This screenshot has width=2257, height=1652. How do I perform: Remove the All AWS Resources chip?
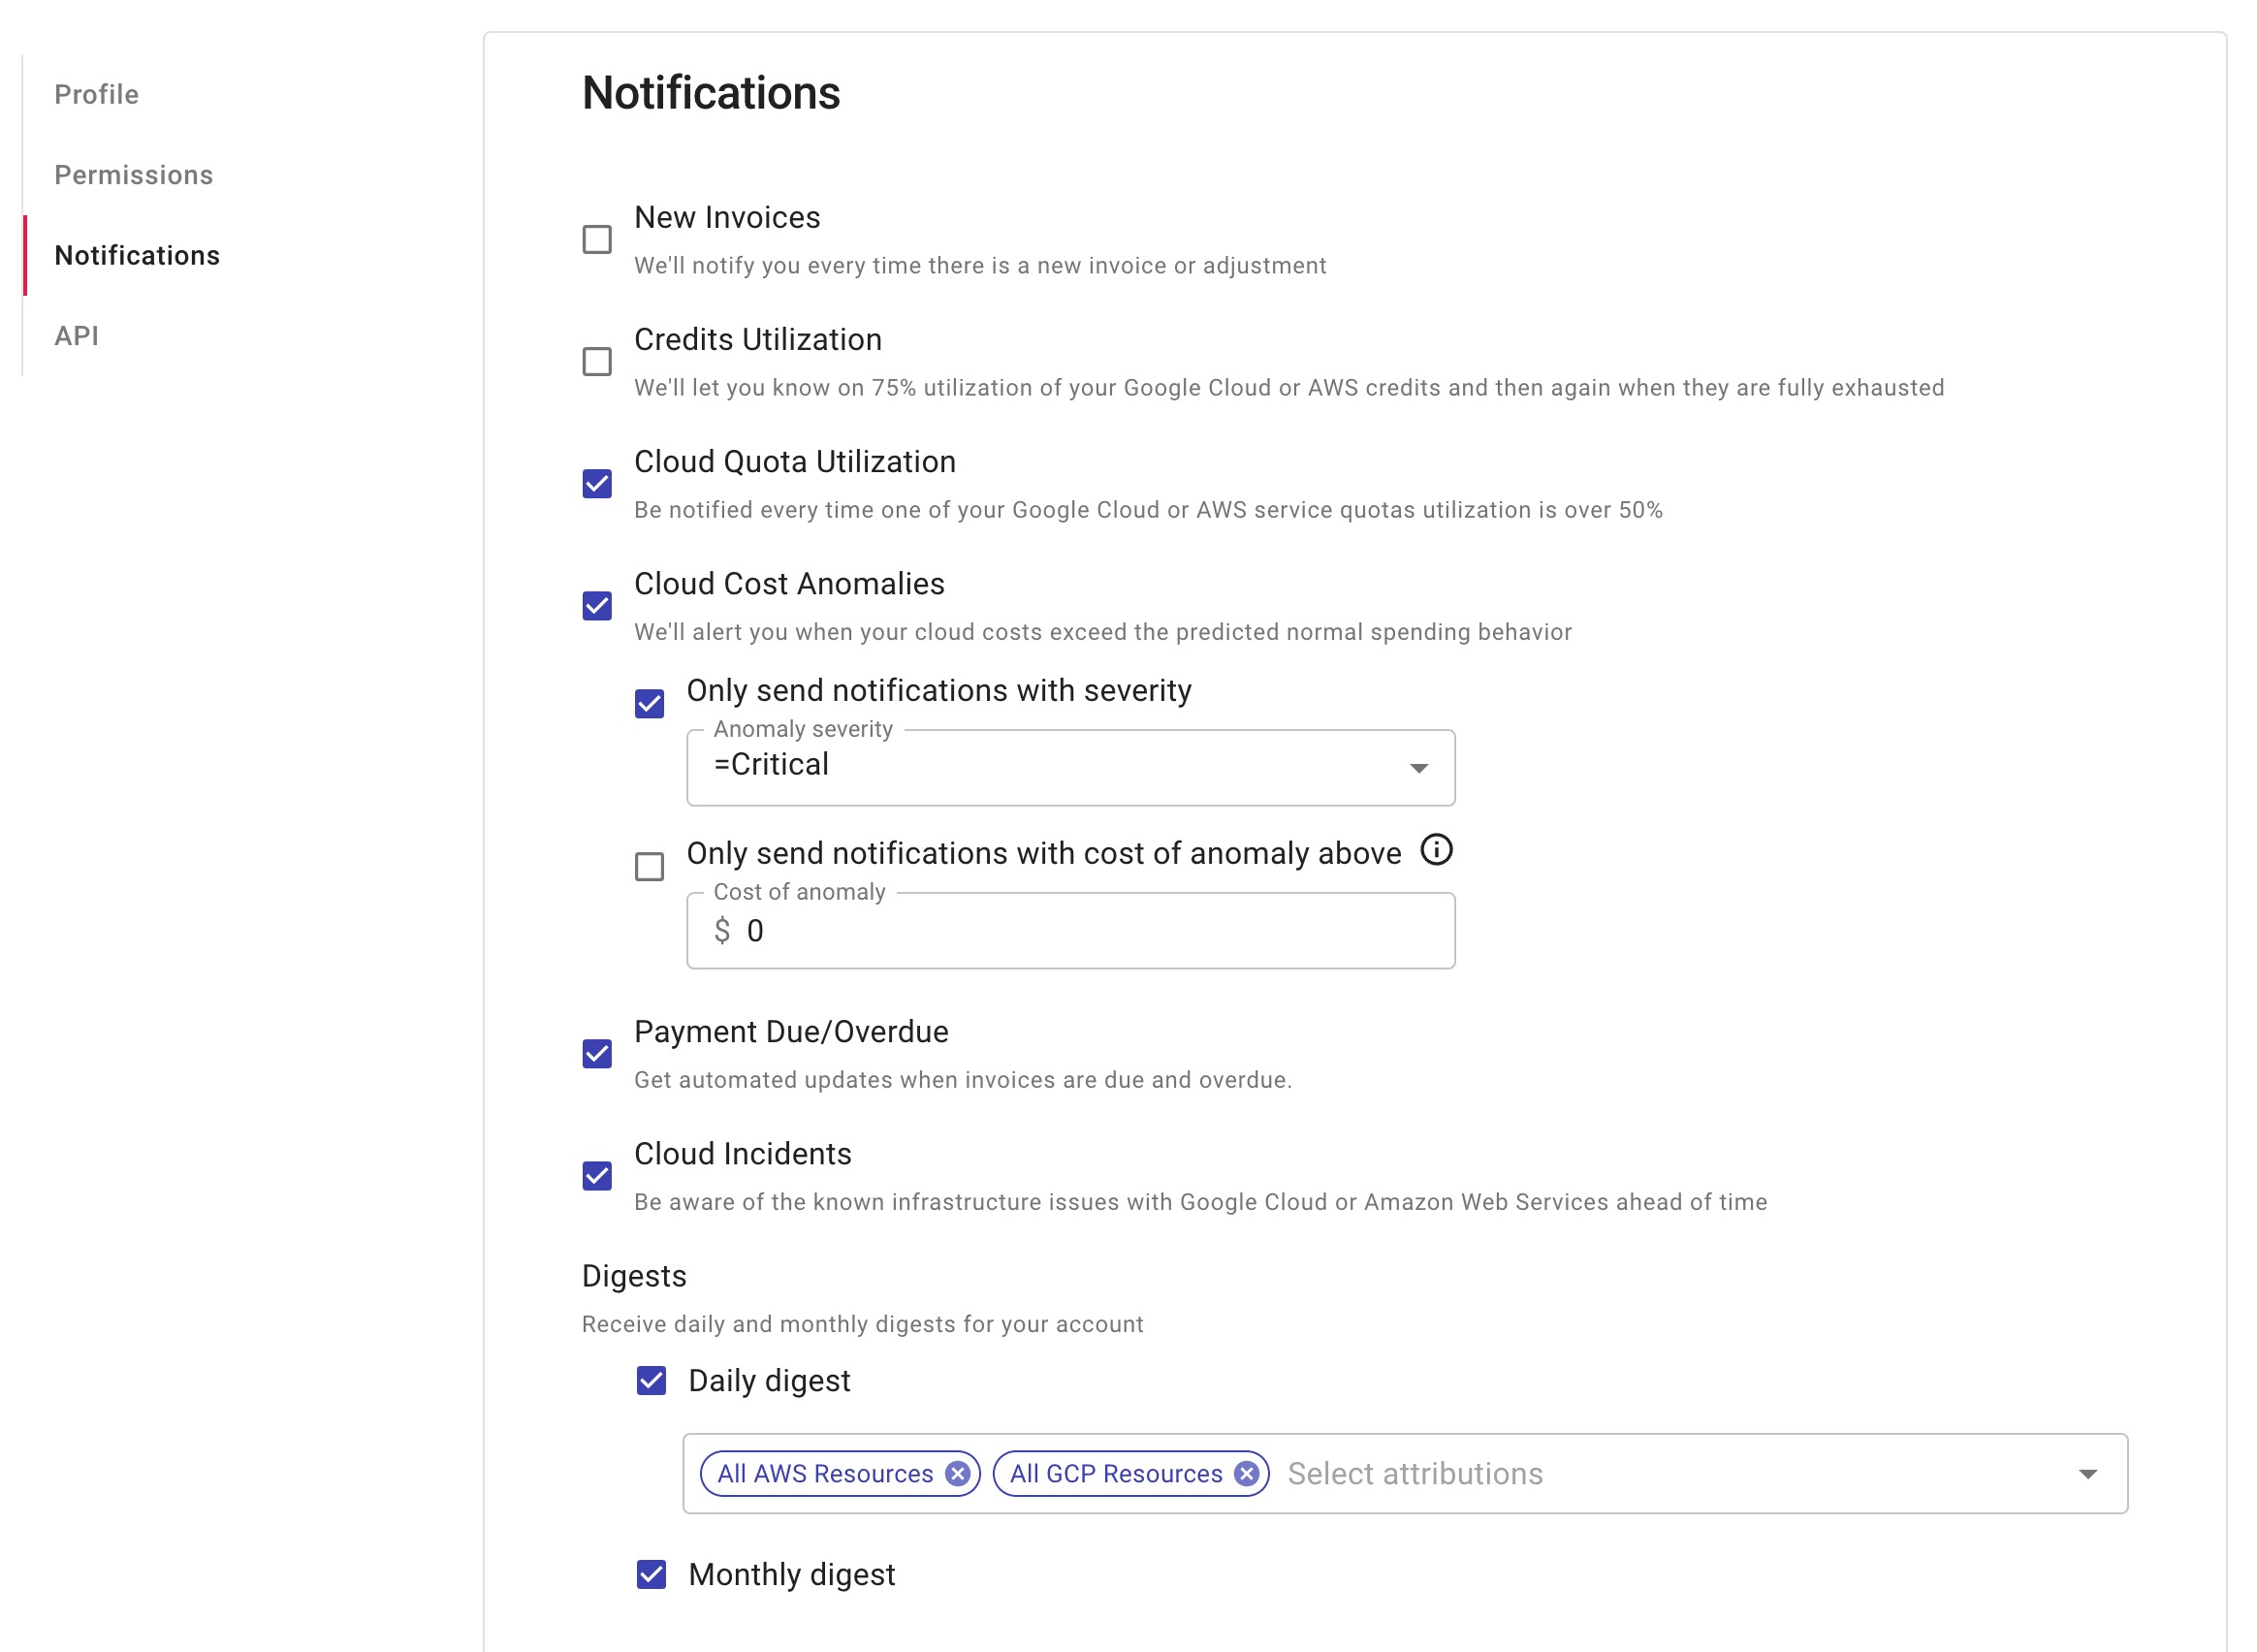957,1474
